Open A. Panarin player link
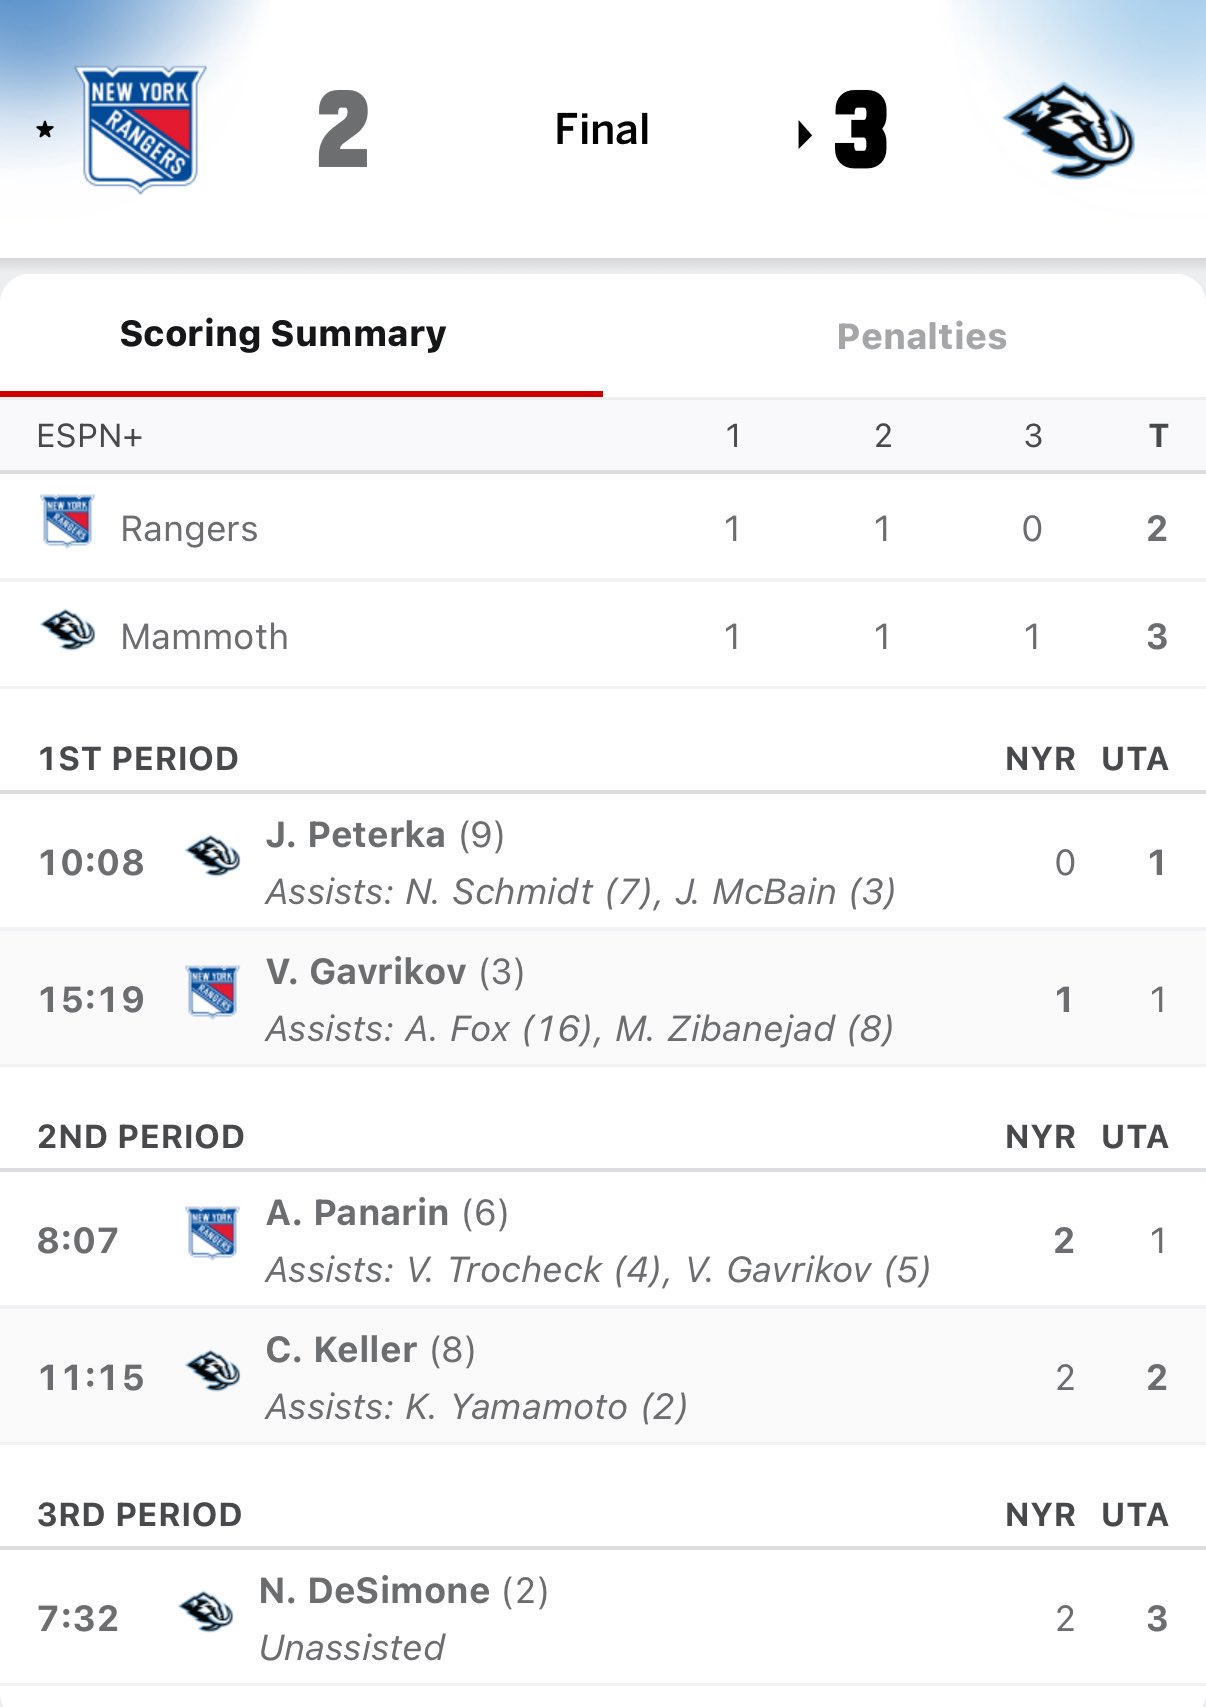1206x1707 pixels. [x=357, y=1213]
